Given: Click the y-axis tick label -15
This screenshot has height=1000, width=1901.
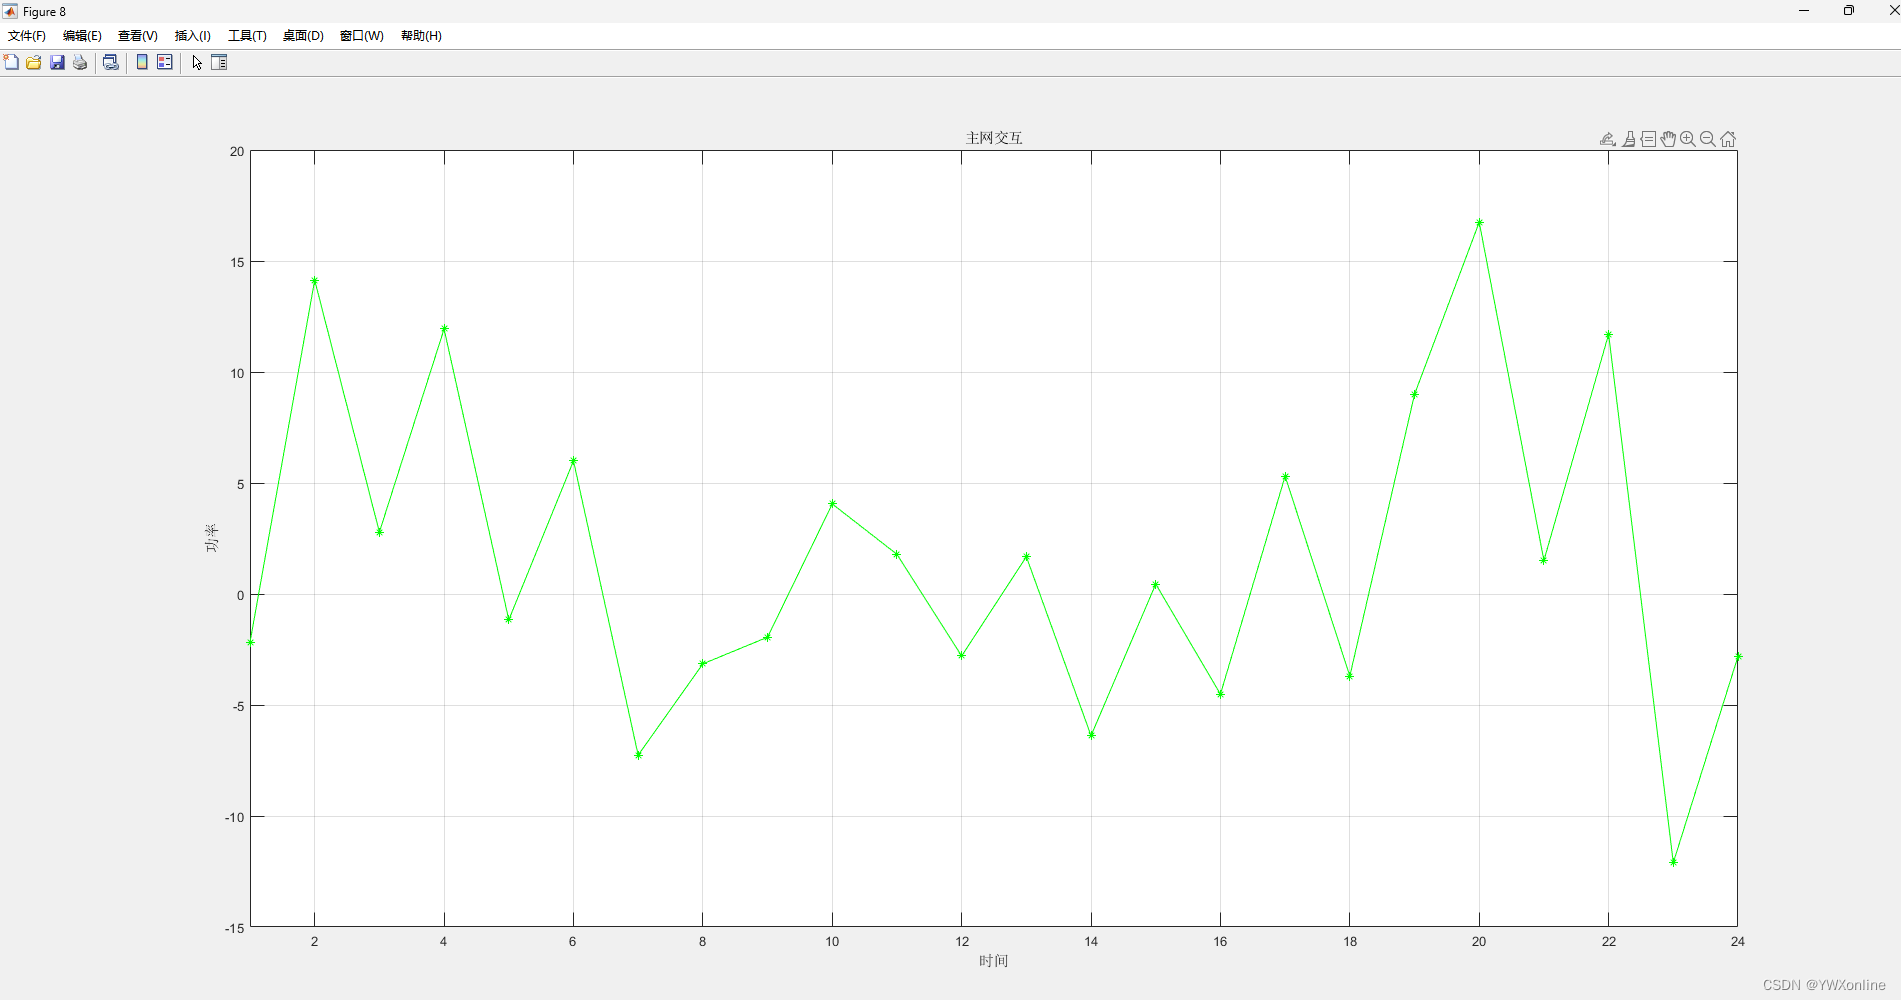Looking at the screenshot, I should coord(234,928).
